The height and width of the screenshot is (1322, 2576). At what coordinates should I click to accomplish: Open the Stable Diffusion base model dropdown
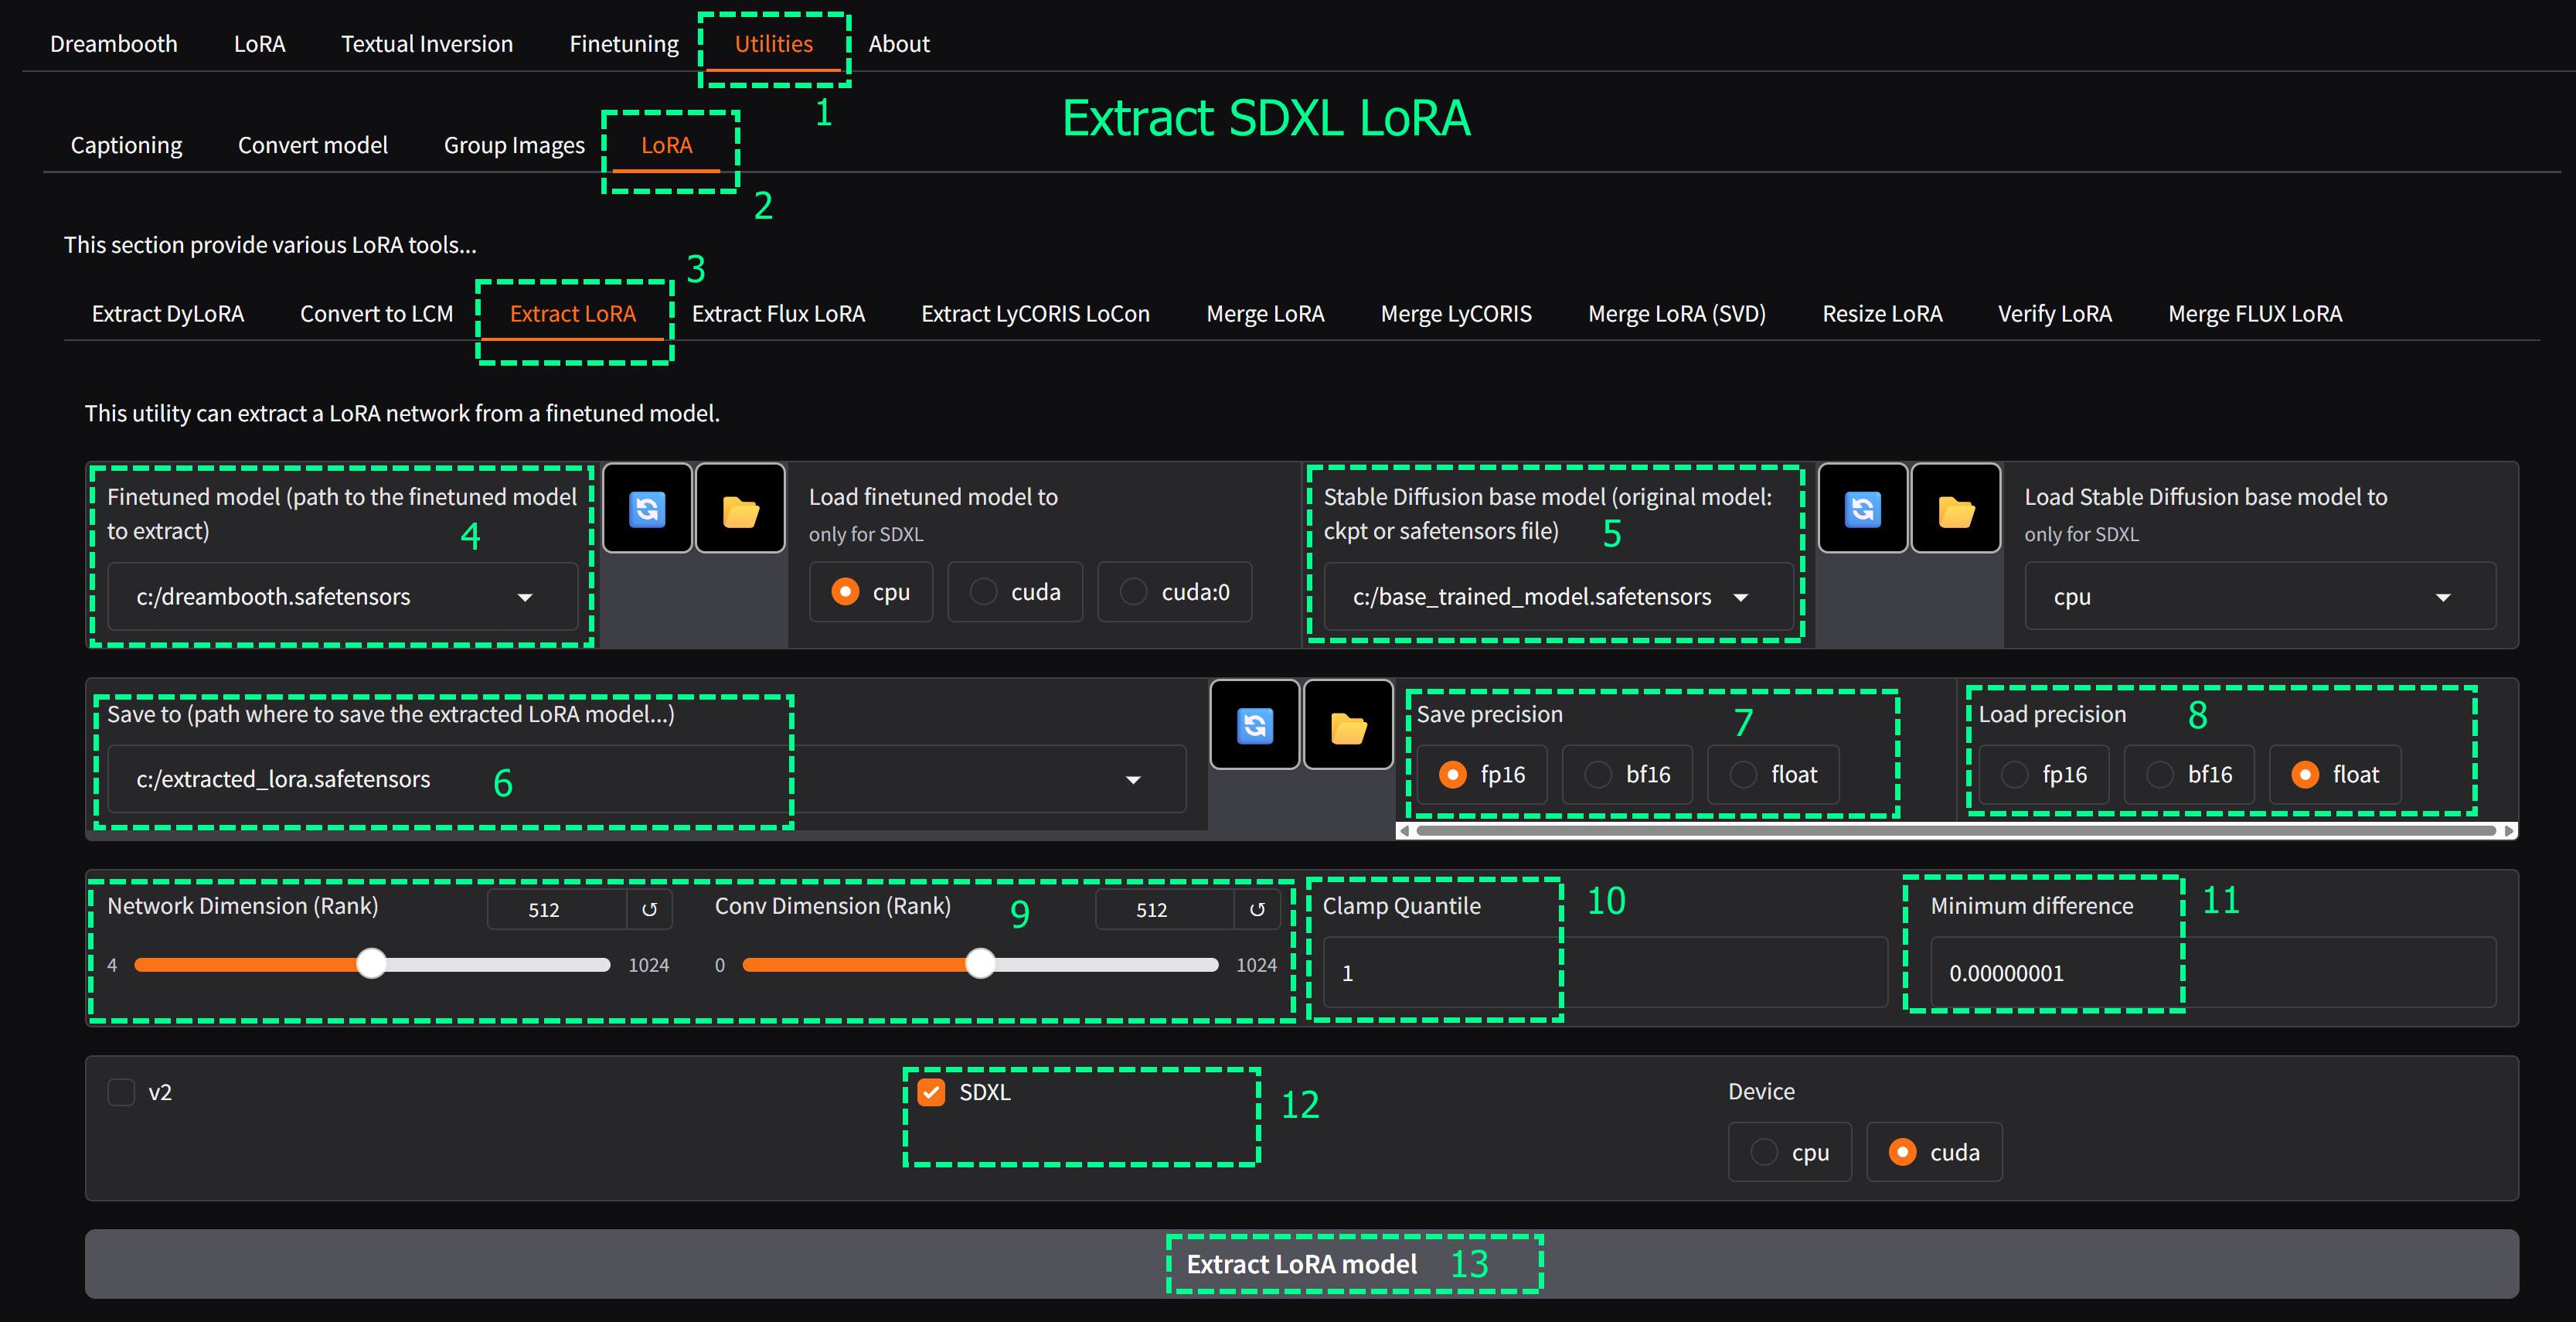click(1558, 597)
